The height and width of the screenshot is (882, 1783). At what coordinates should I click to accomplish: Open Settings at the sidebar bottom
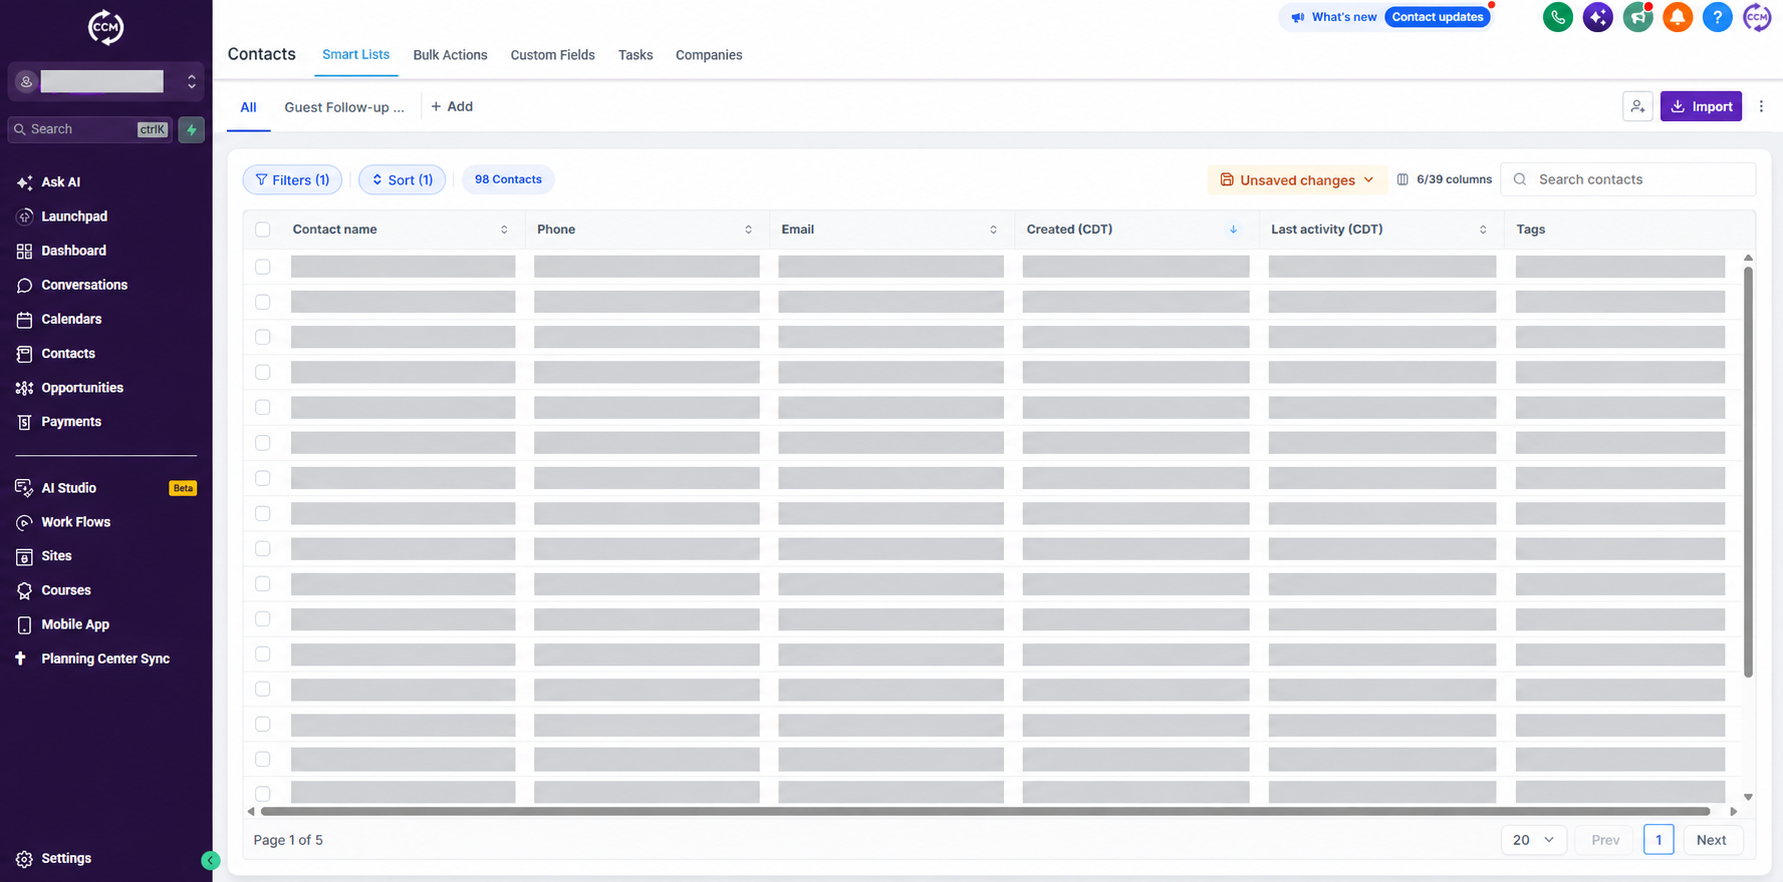pos(66,858)
